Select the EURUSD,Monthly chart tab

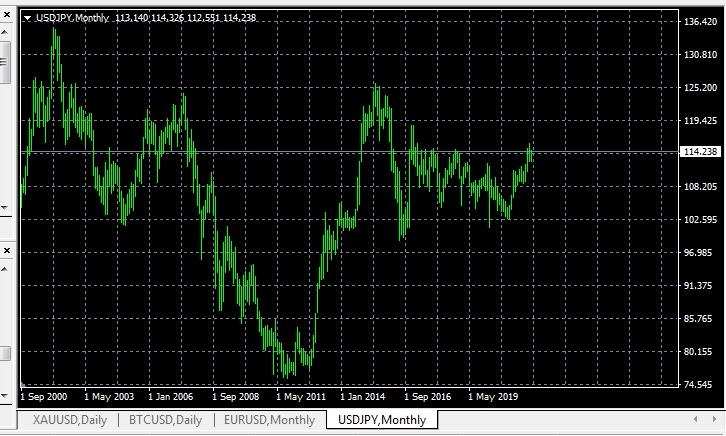[269, 420]
